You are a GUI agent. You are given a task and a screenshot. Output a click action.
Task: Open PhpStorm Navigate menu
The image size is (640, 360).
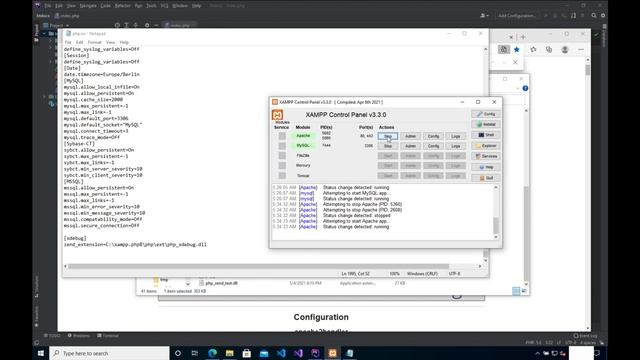[88, 6]
